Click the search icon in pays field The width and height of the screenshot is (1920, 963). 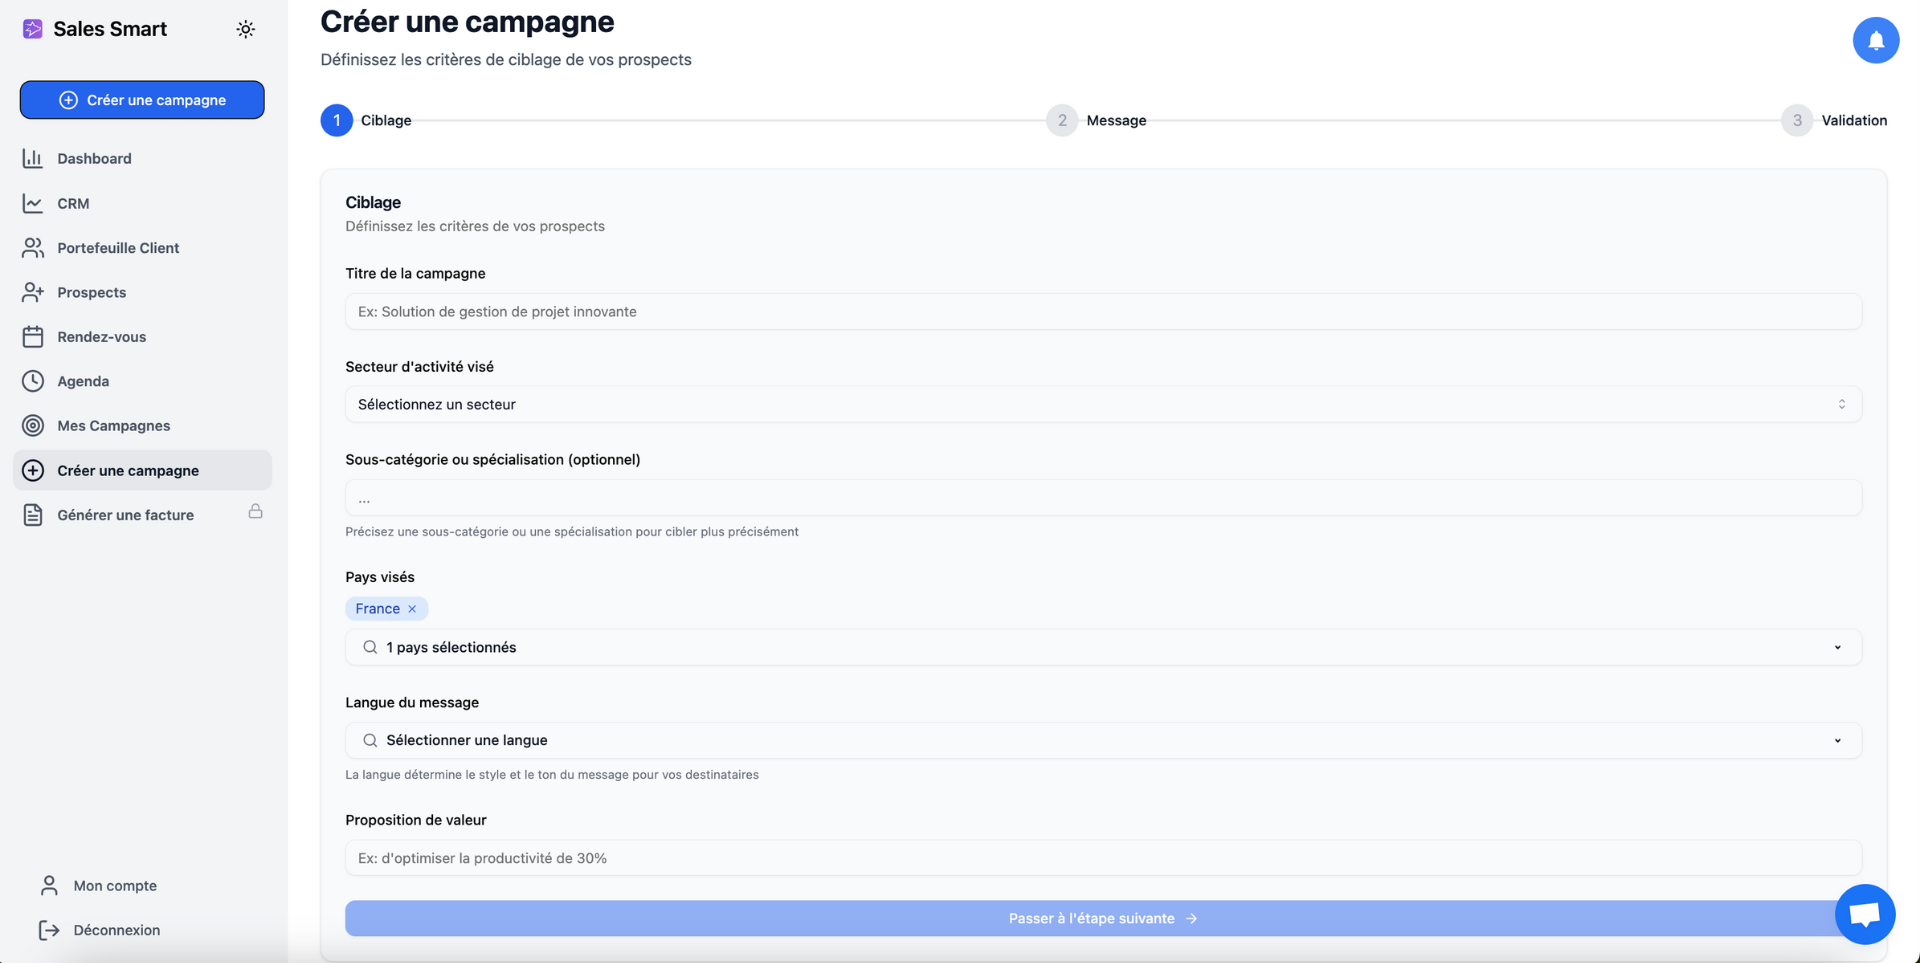click(370, 647)
